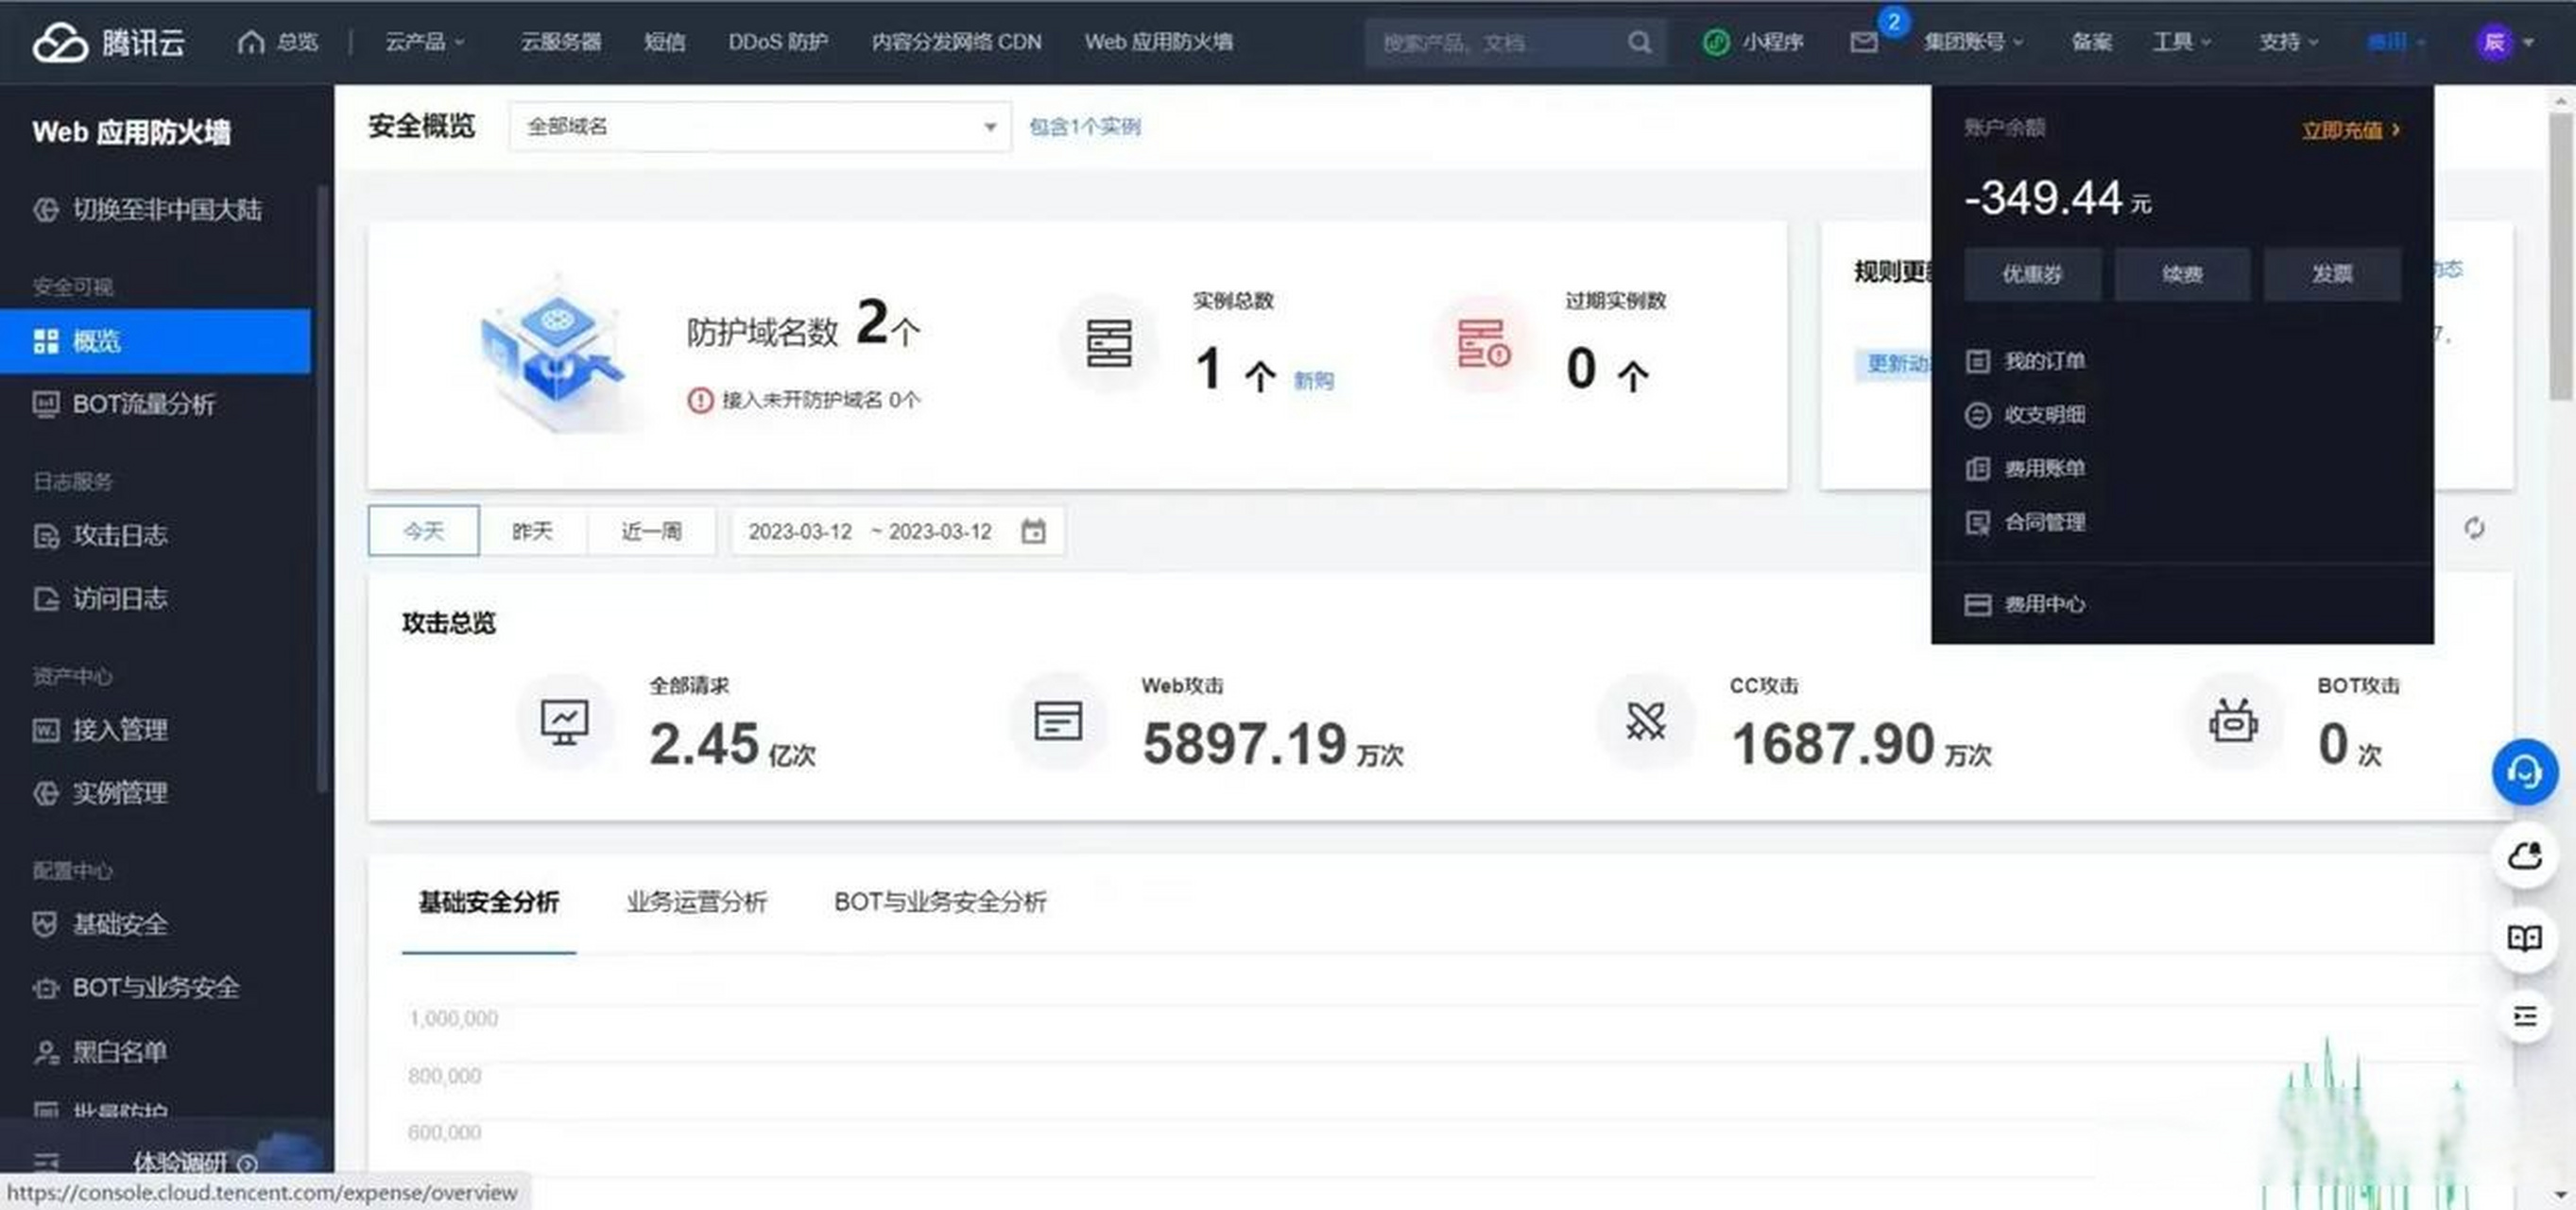The height and width of the screenshot is (1210, 2576).
Task: Click the Tencent Cloud logo
Action: coord(108,42)
